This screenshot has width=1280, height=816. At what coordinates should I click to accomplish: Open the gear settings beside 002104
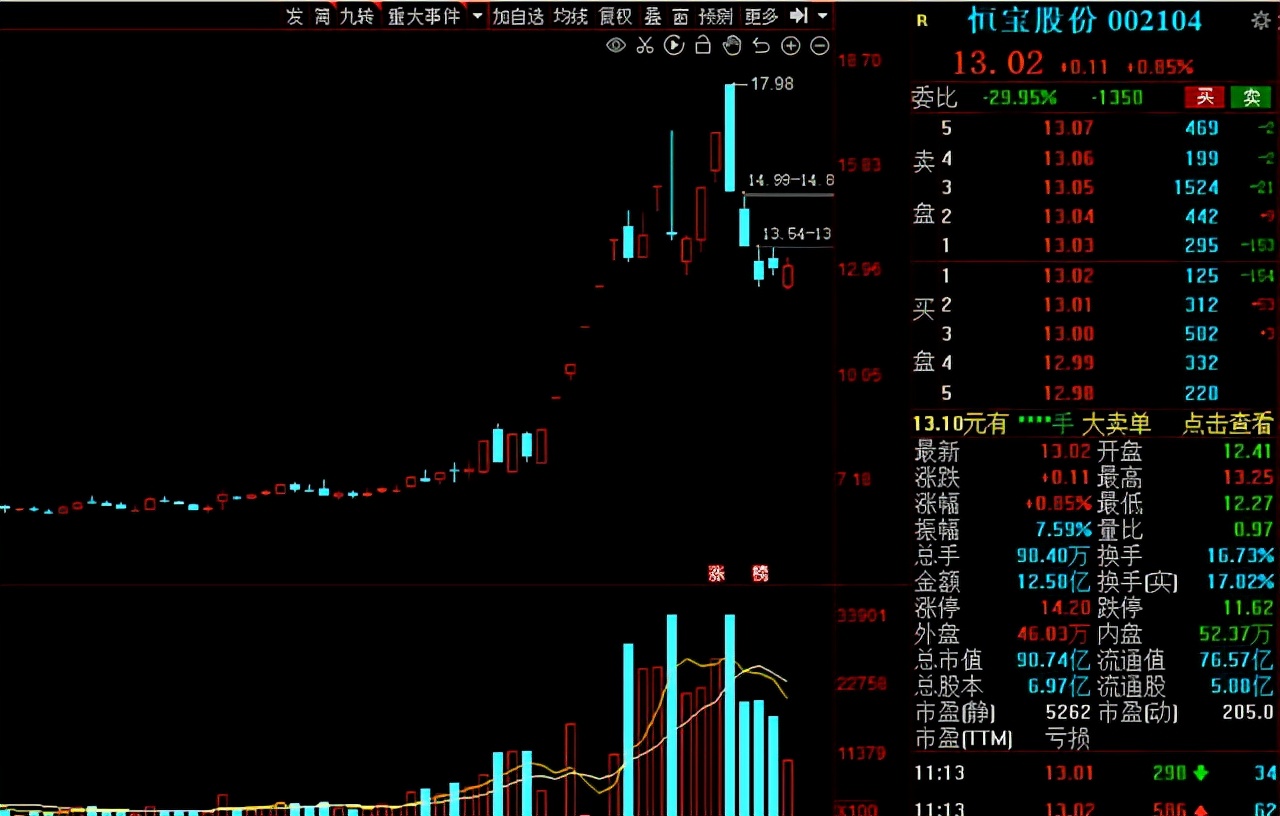tap(1260, 20)
